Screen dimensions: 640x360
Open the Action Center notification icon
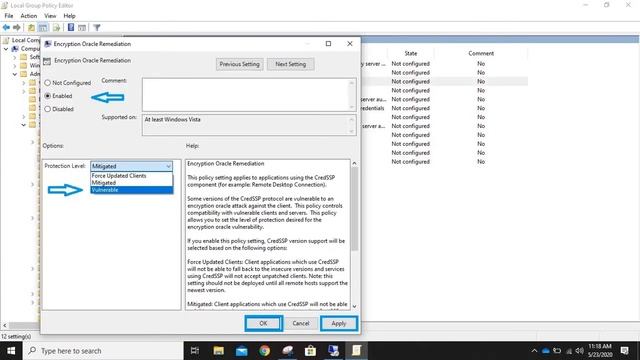(x=624, y=351)
